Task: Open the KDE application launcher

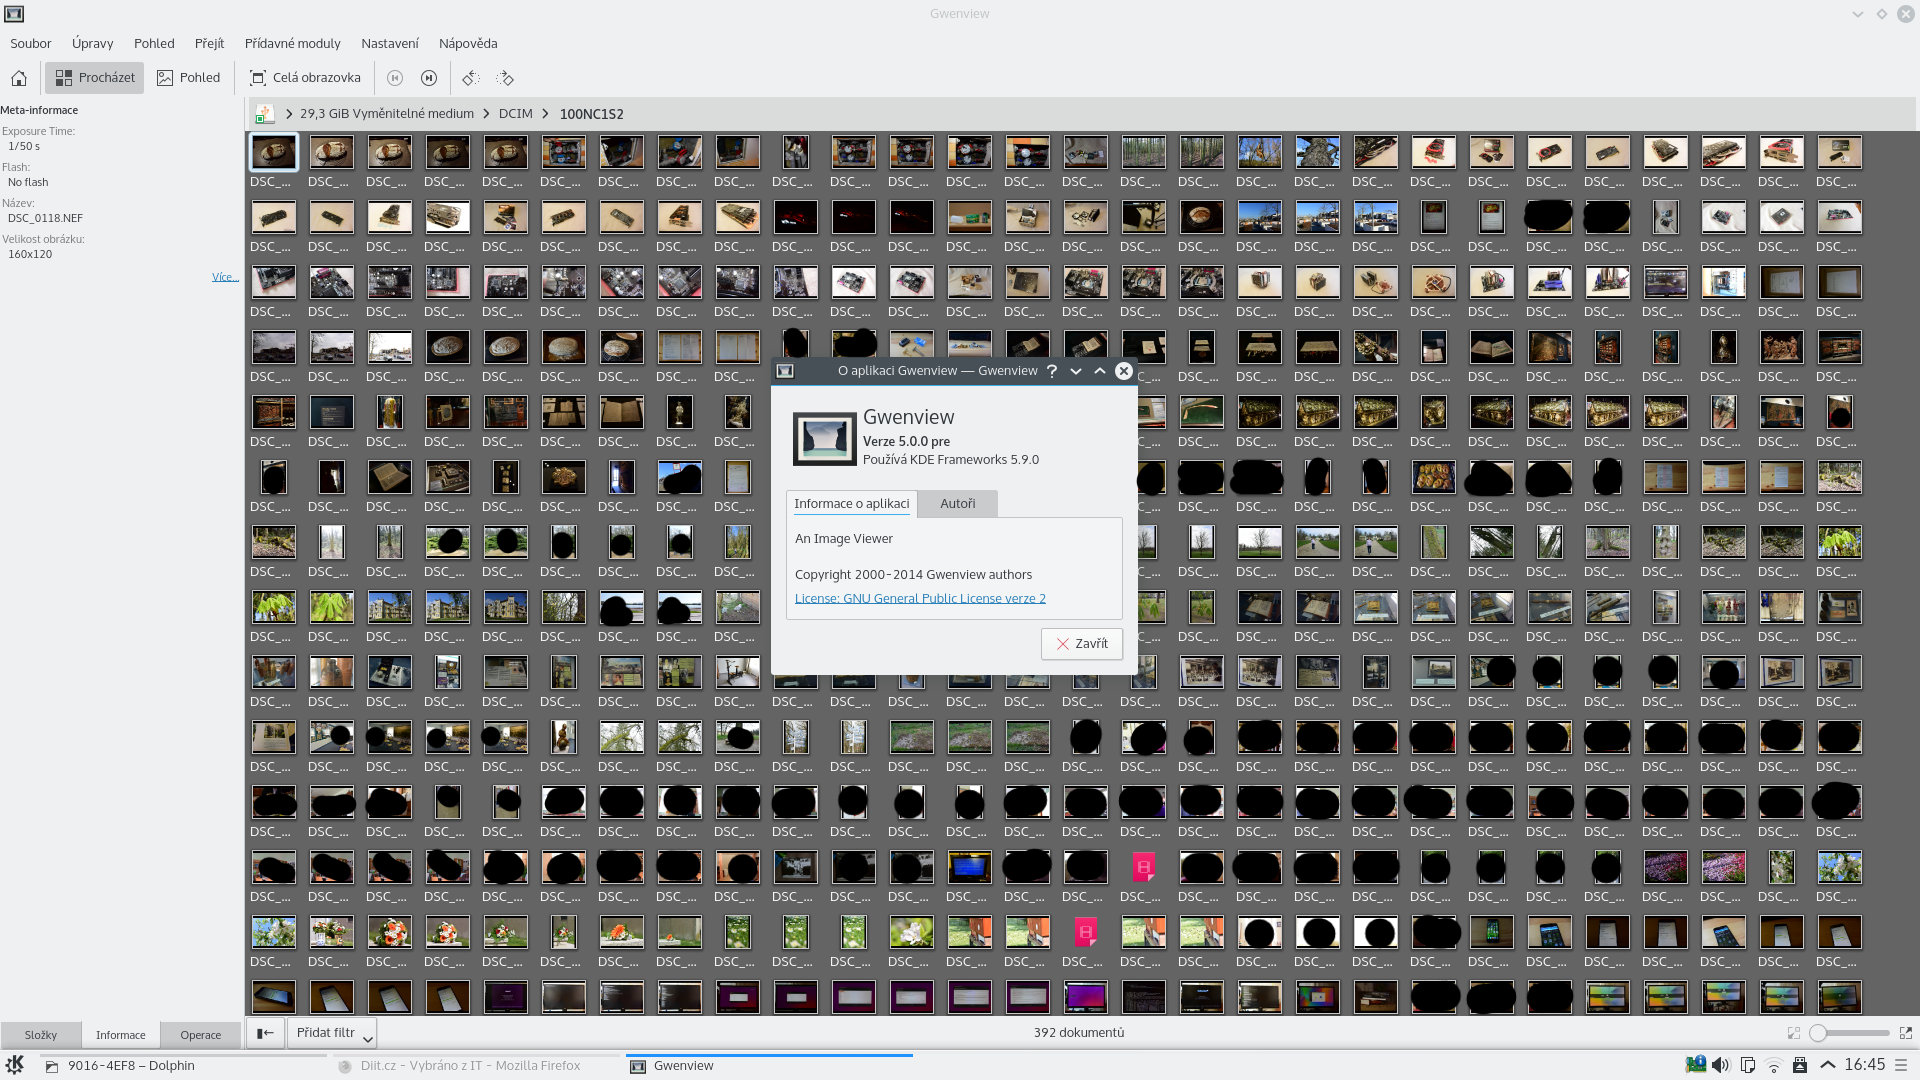Action: pos(15,1065)
